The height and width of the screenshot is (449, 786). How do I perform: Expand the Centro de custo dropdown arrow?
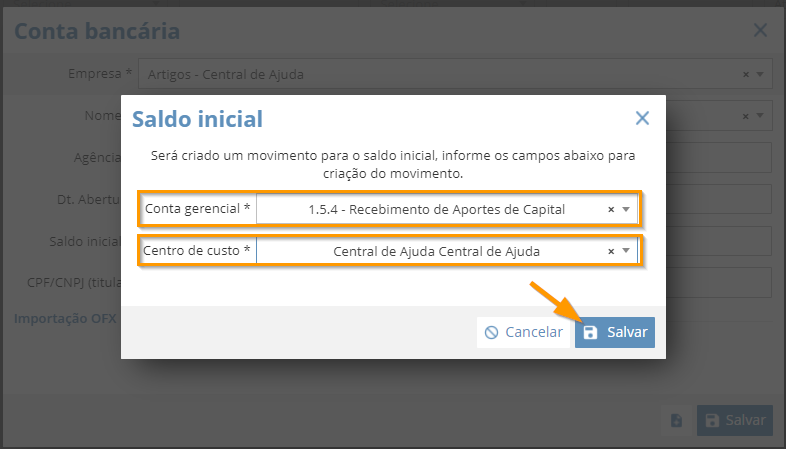tap(626, 251)
